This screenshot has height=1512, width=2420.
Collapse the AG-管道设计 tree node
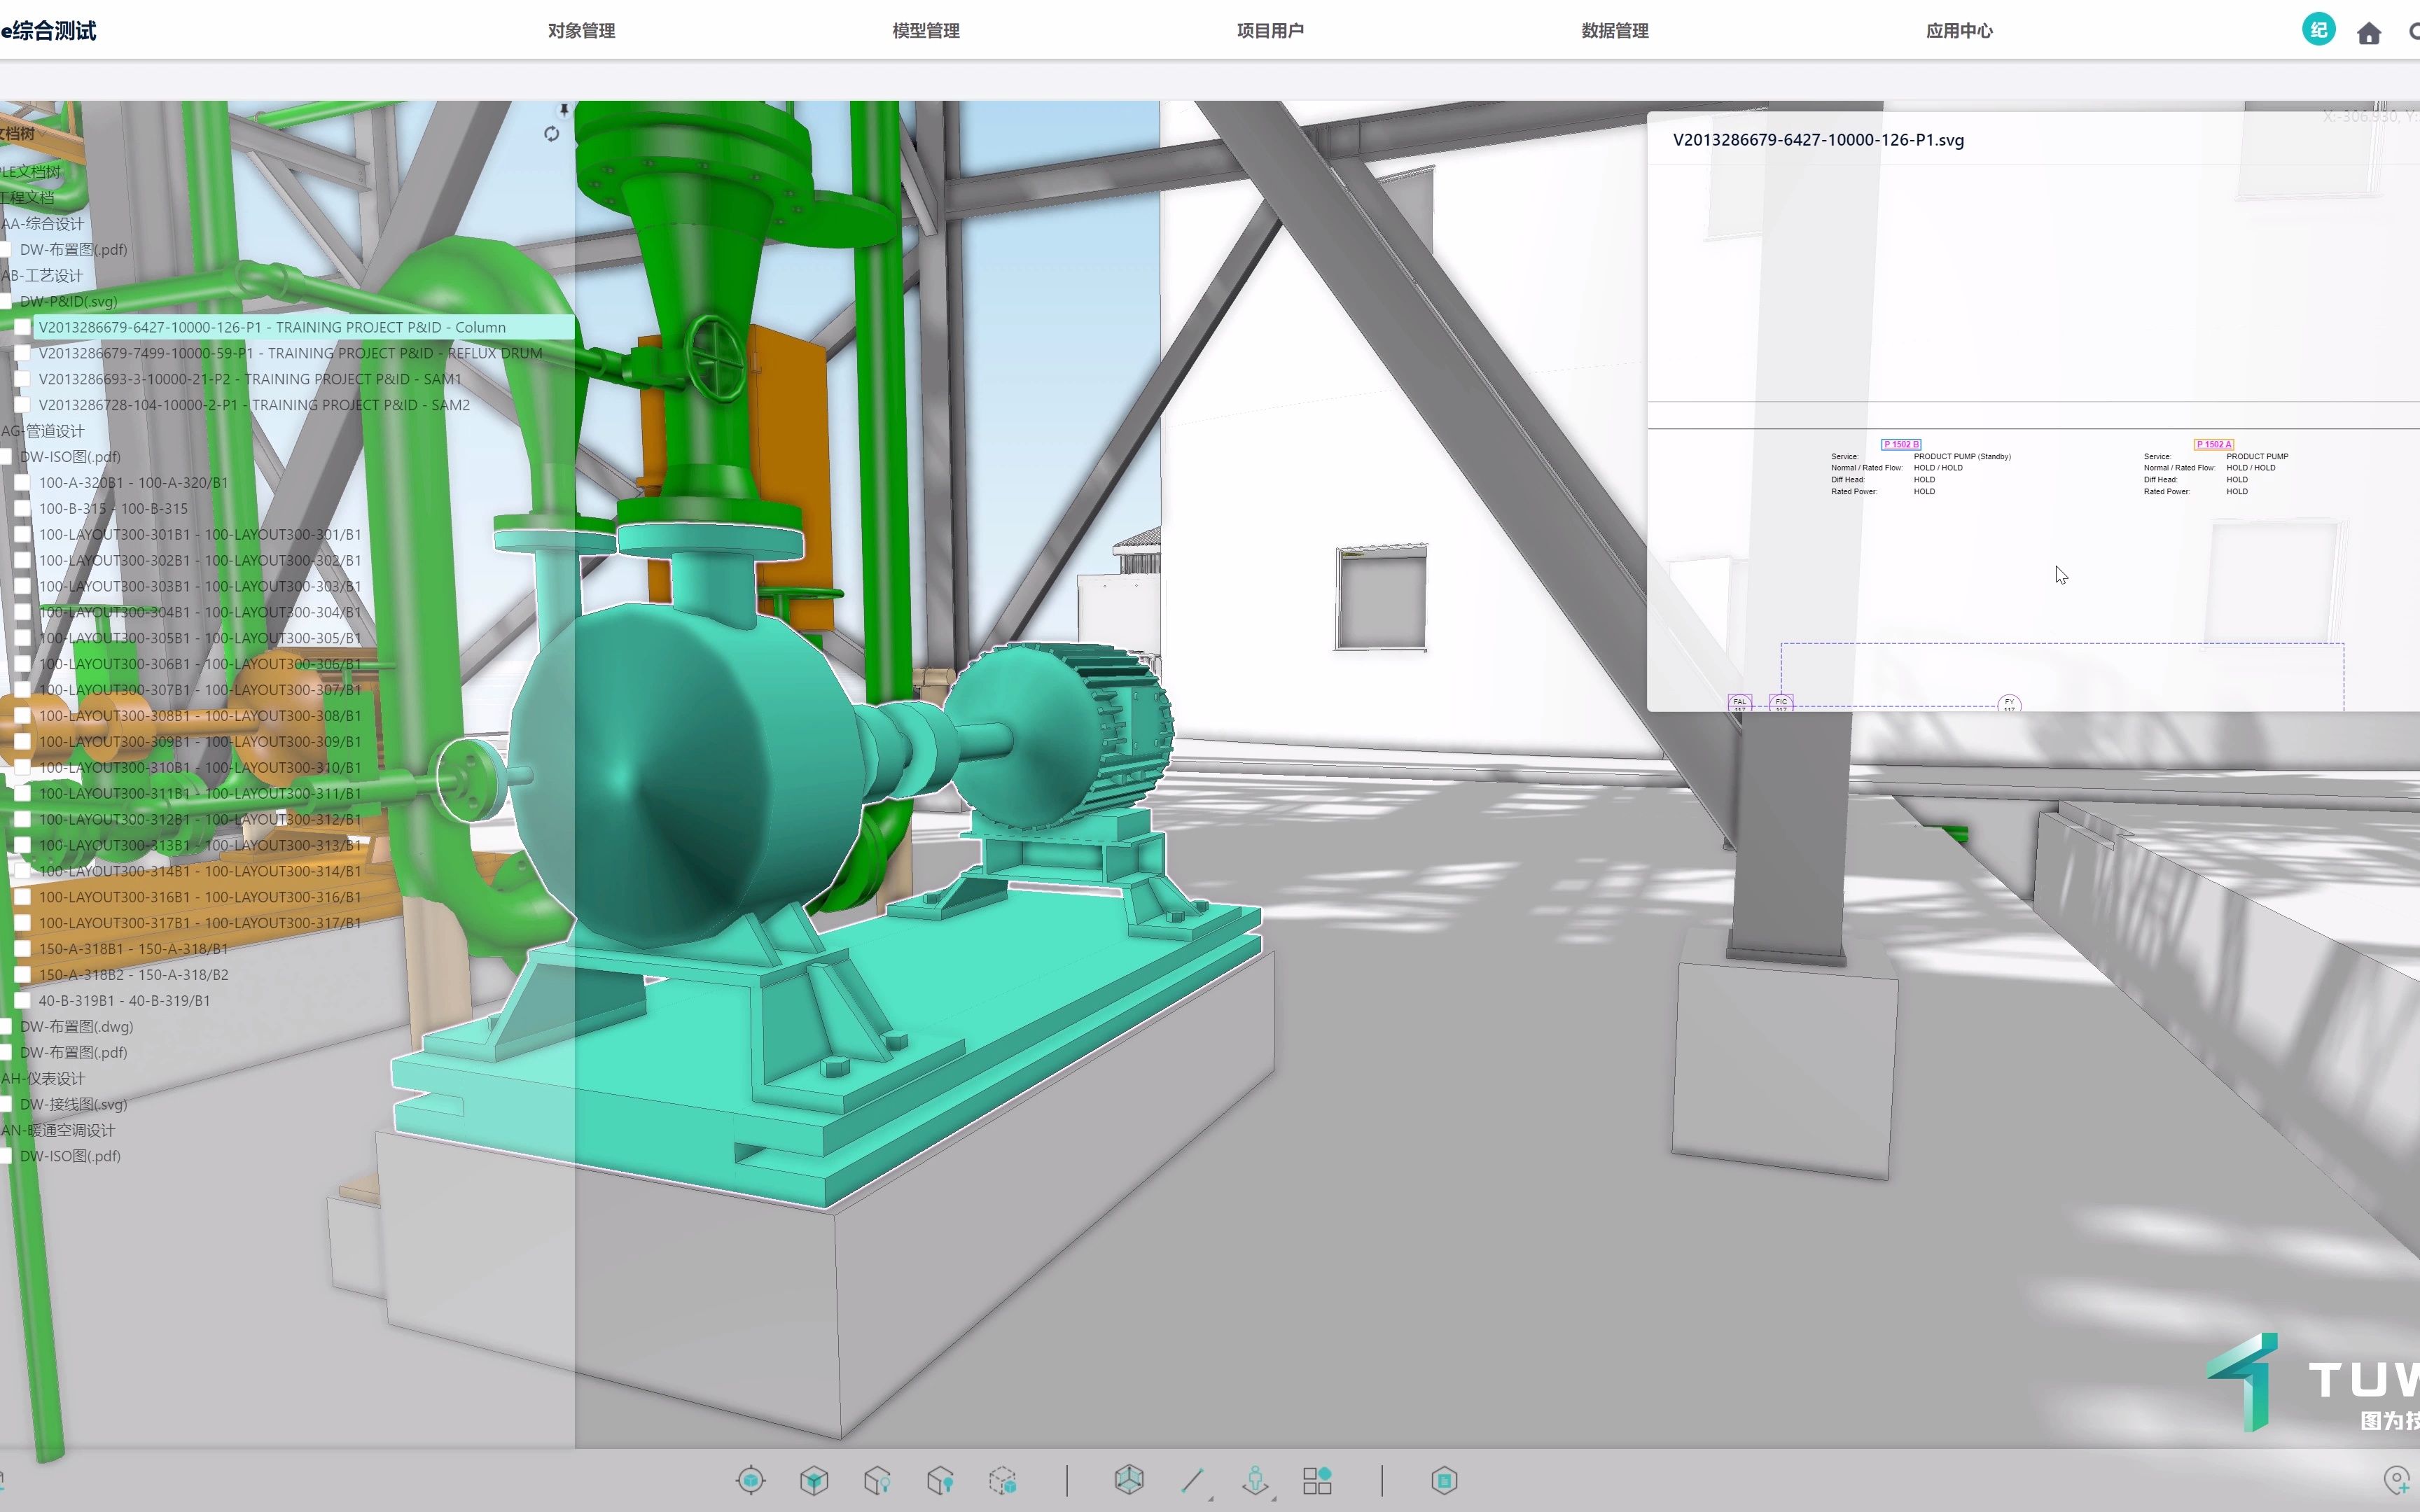pyautogui.click(x=44, y=431)
